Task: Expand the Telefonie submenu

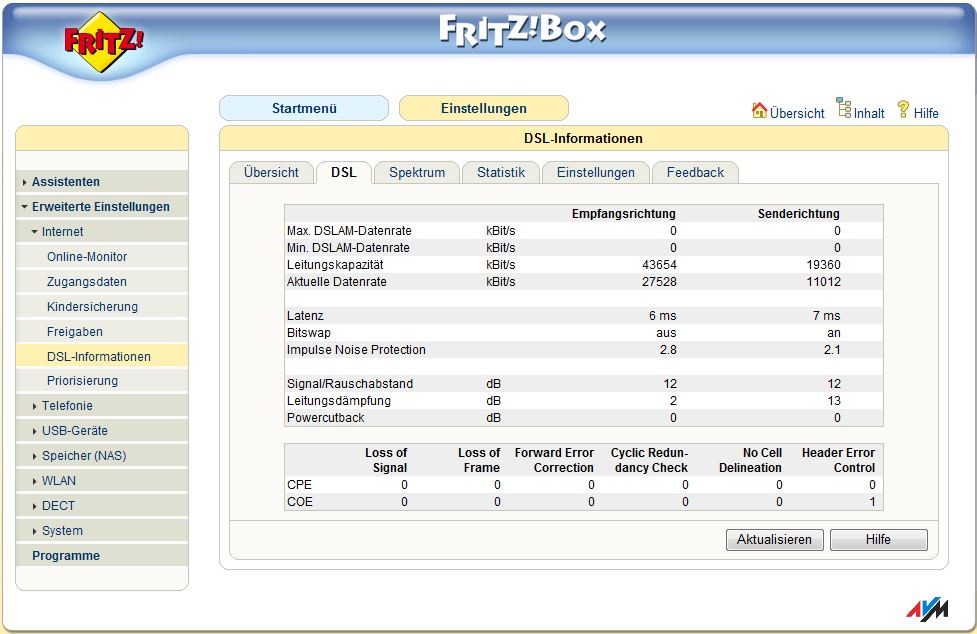Action: point(67,406)
